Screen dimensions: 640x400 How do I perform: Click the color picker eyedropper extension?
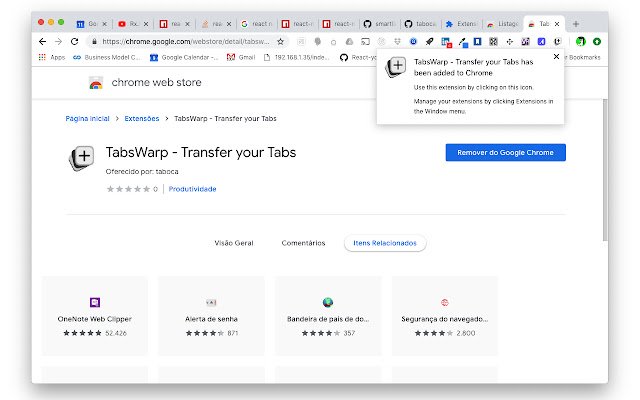pyautogui.click(x=462, y=42)
